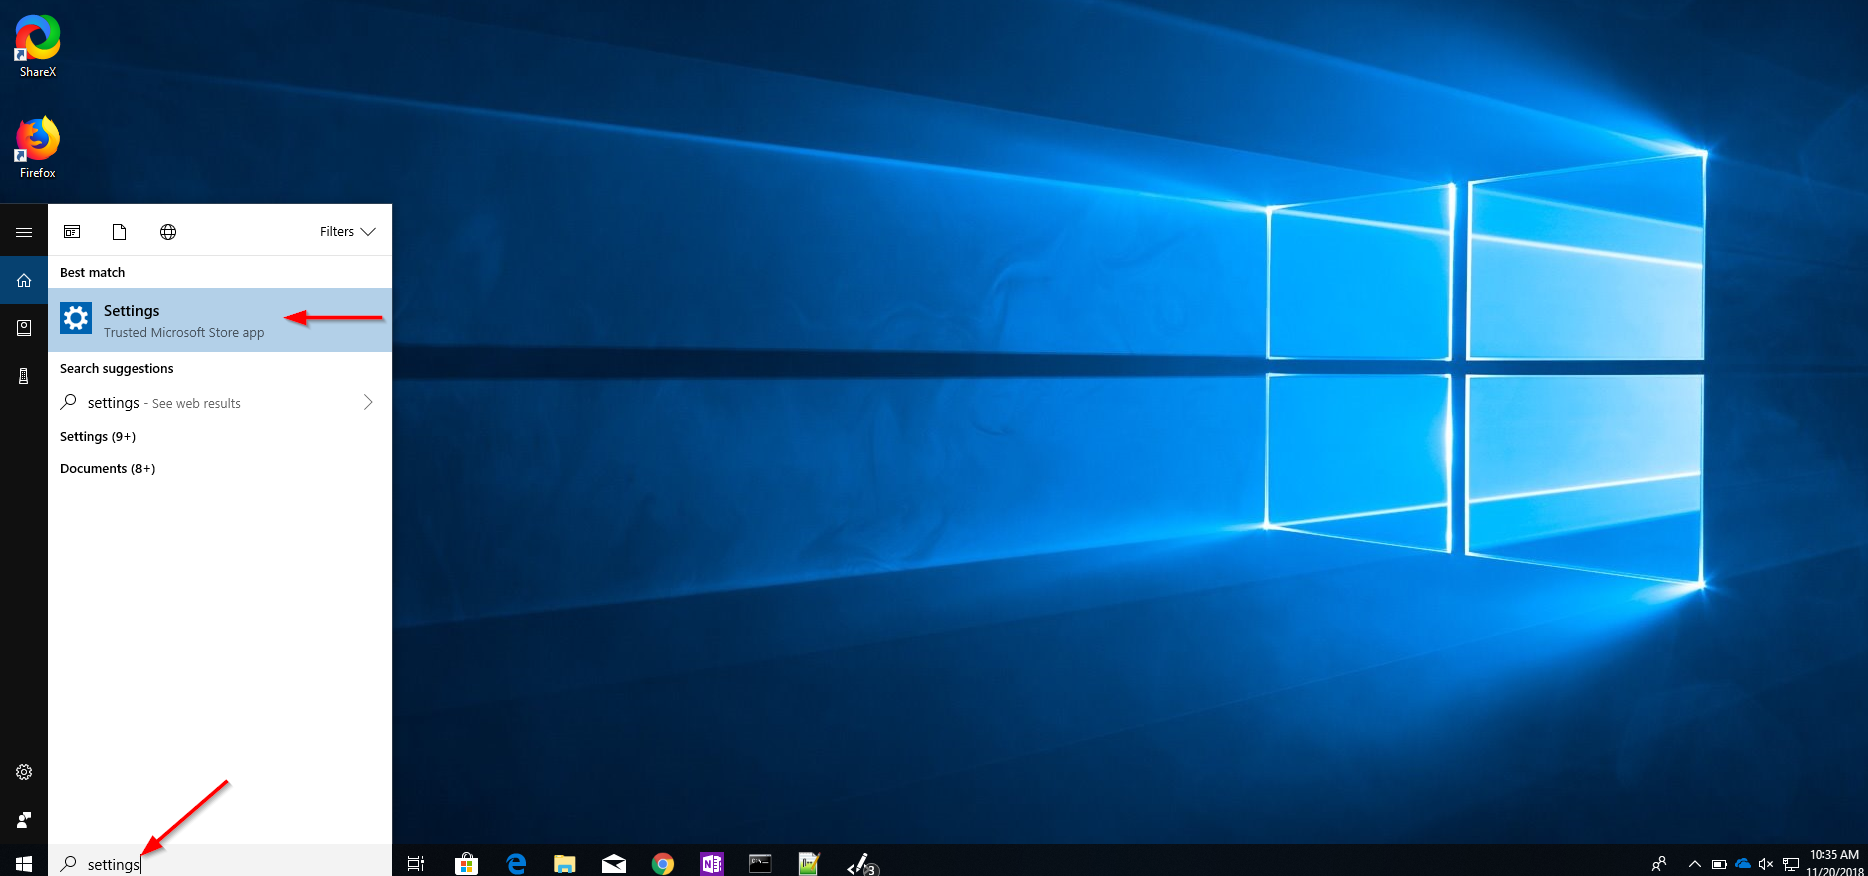1868x876 pixels.
Task: Show the Settings (9+) results category
Action: tap(98, 437)
